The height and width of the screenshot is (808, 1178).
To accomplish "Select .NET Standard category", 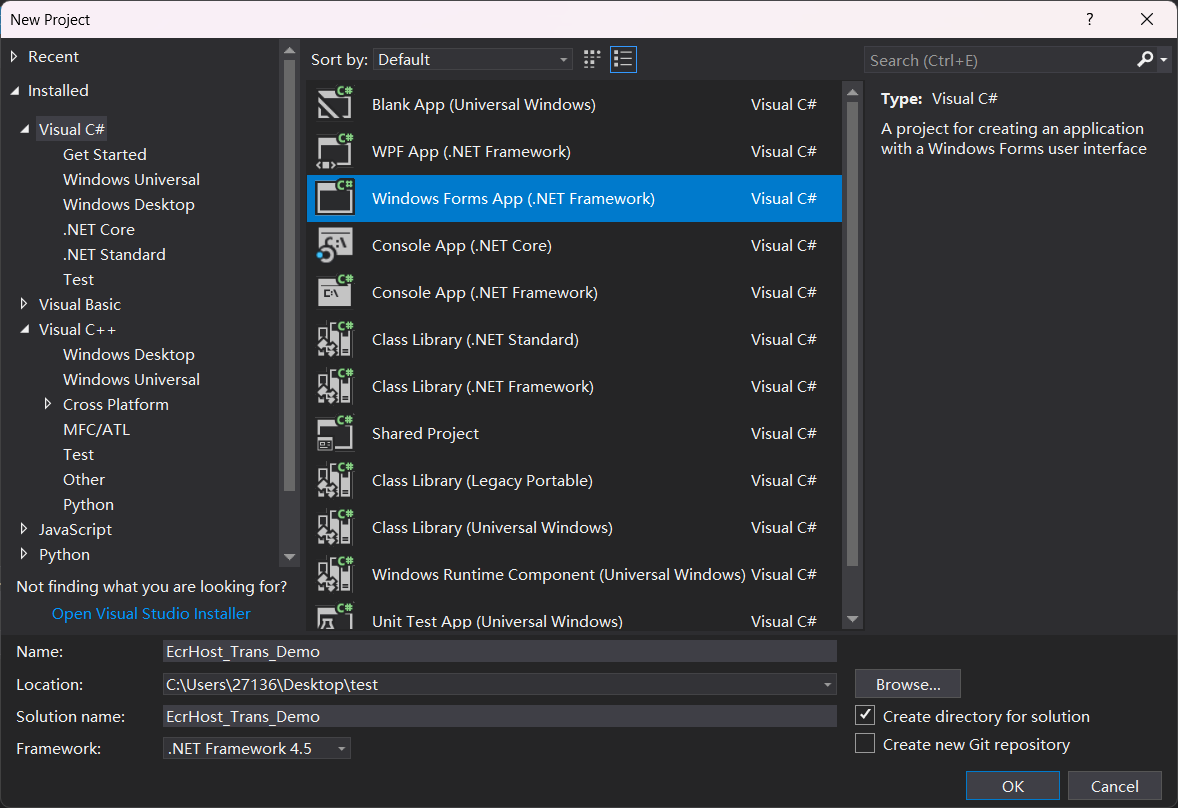I will point(113,254).
